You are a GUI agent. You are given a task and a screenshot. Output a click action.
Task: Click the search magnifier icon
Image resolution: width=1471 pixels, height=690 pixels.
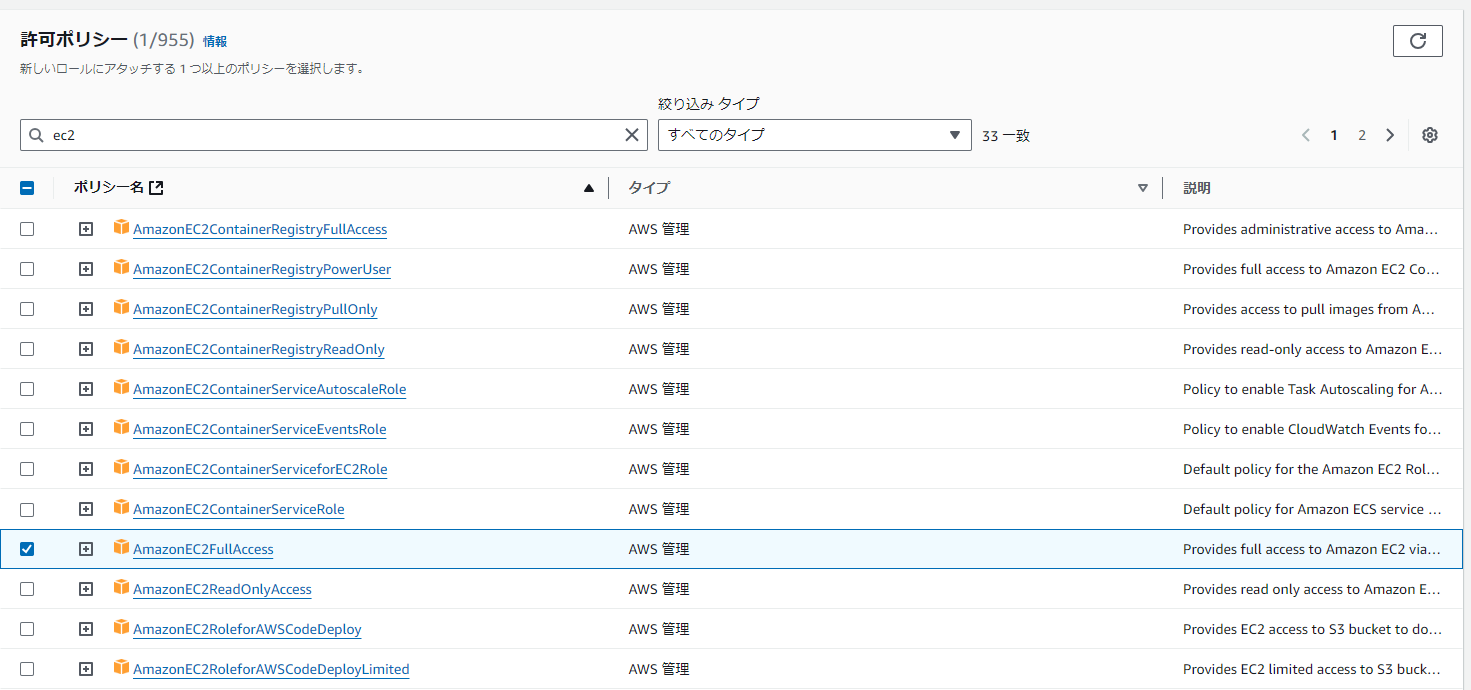[36, 135]
